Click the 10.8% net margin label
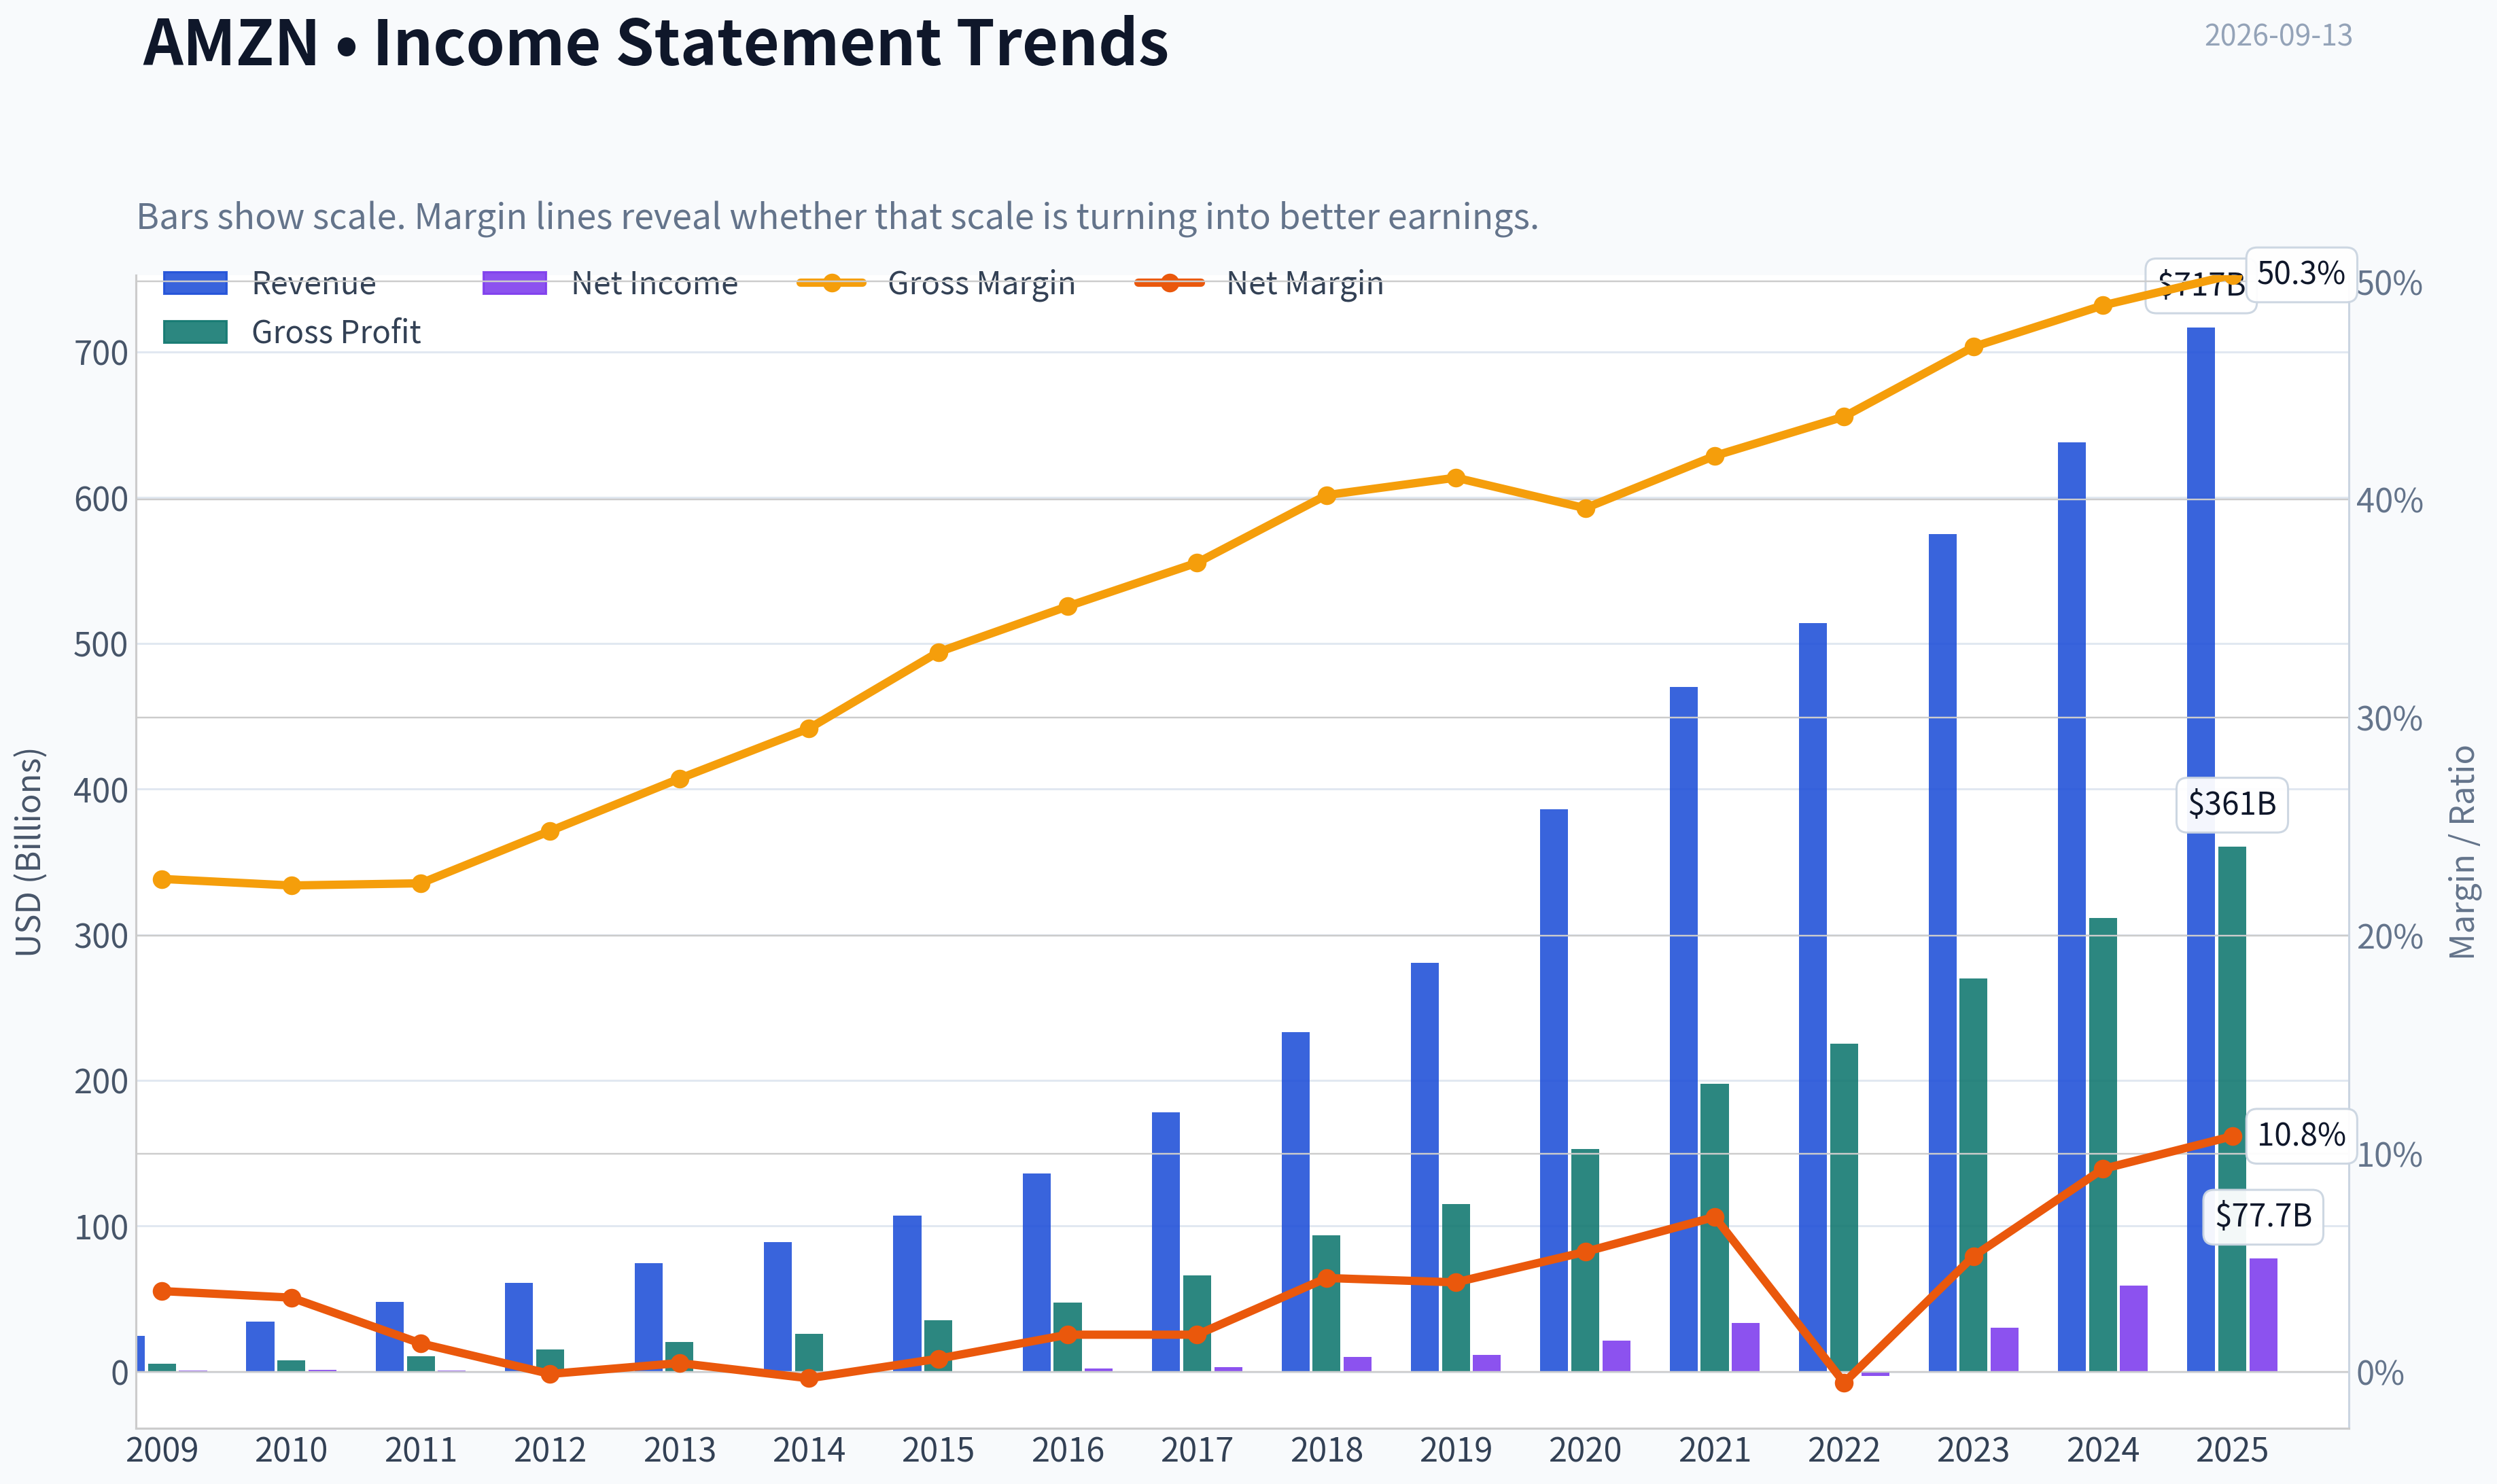 coord(2300,1135)
